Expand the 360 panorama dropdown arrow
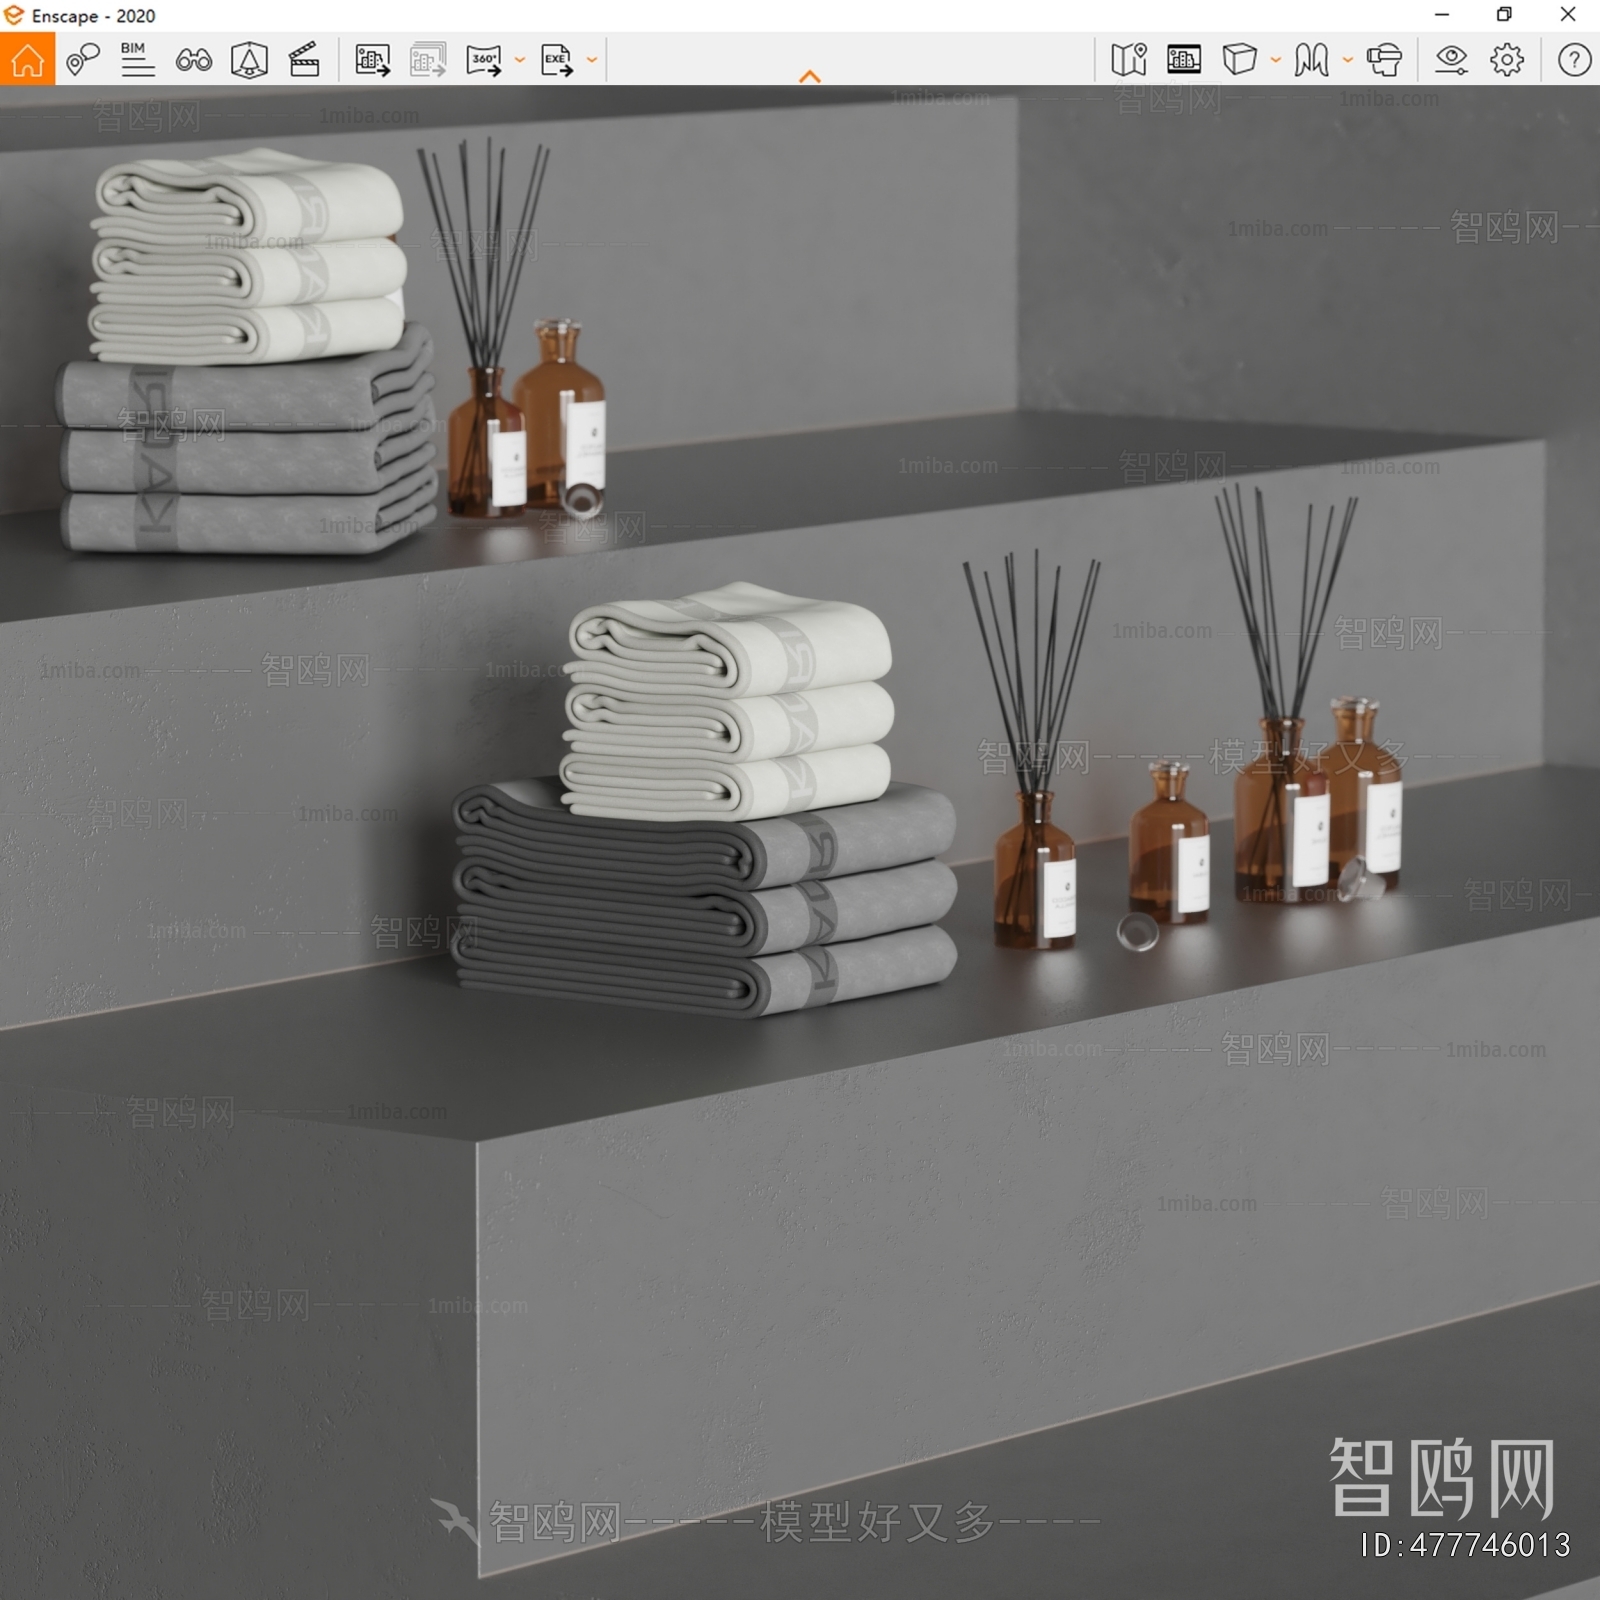The image size is (1600, 1600). (x=519, y=60)
